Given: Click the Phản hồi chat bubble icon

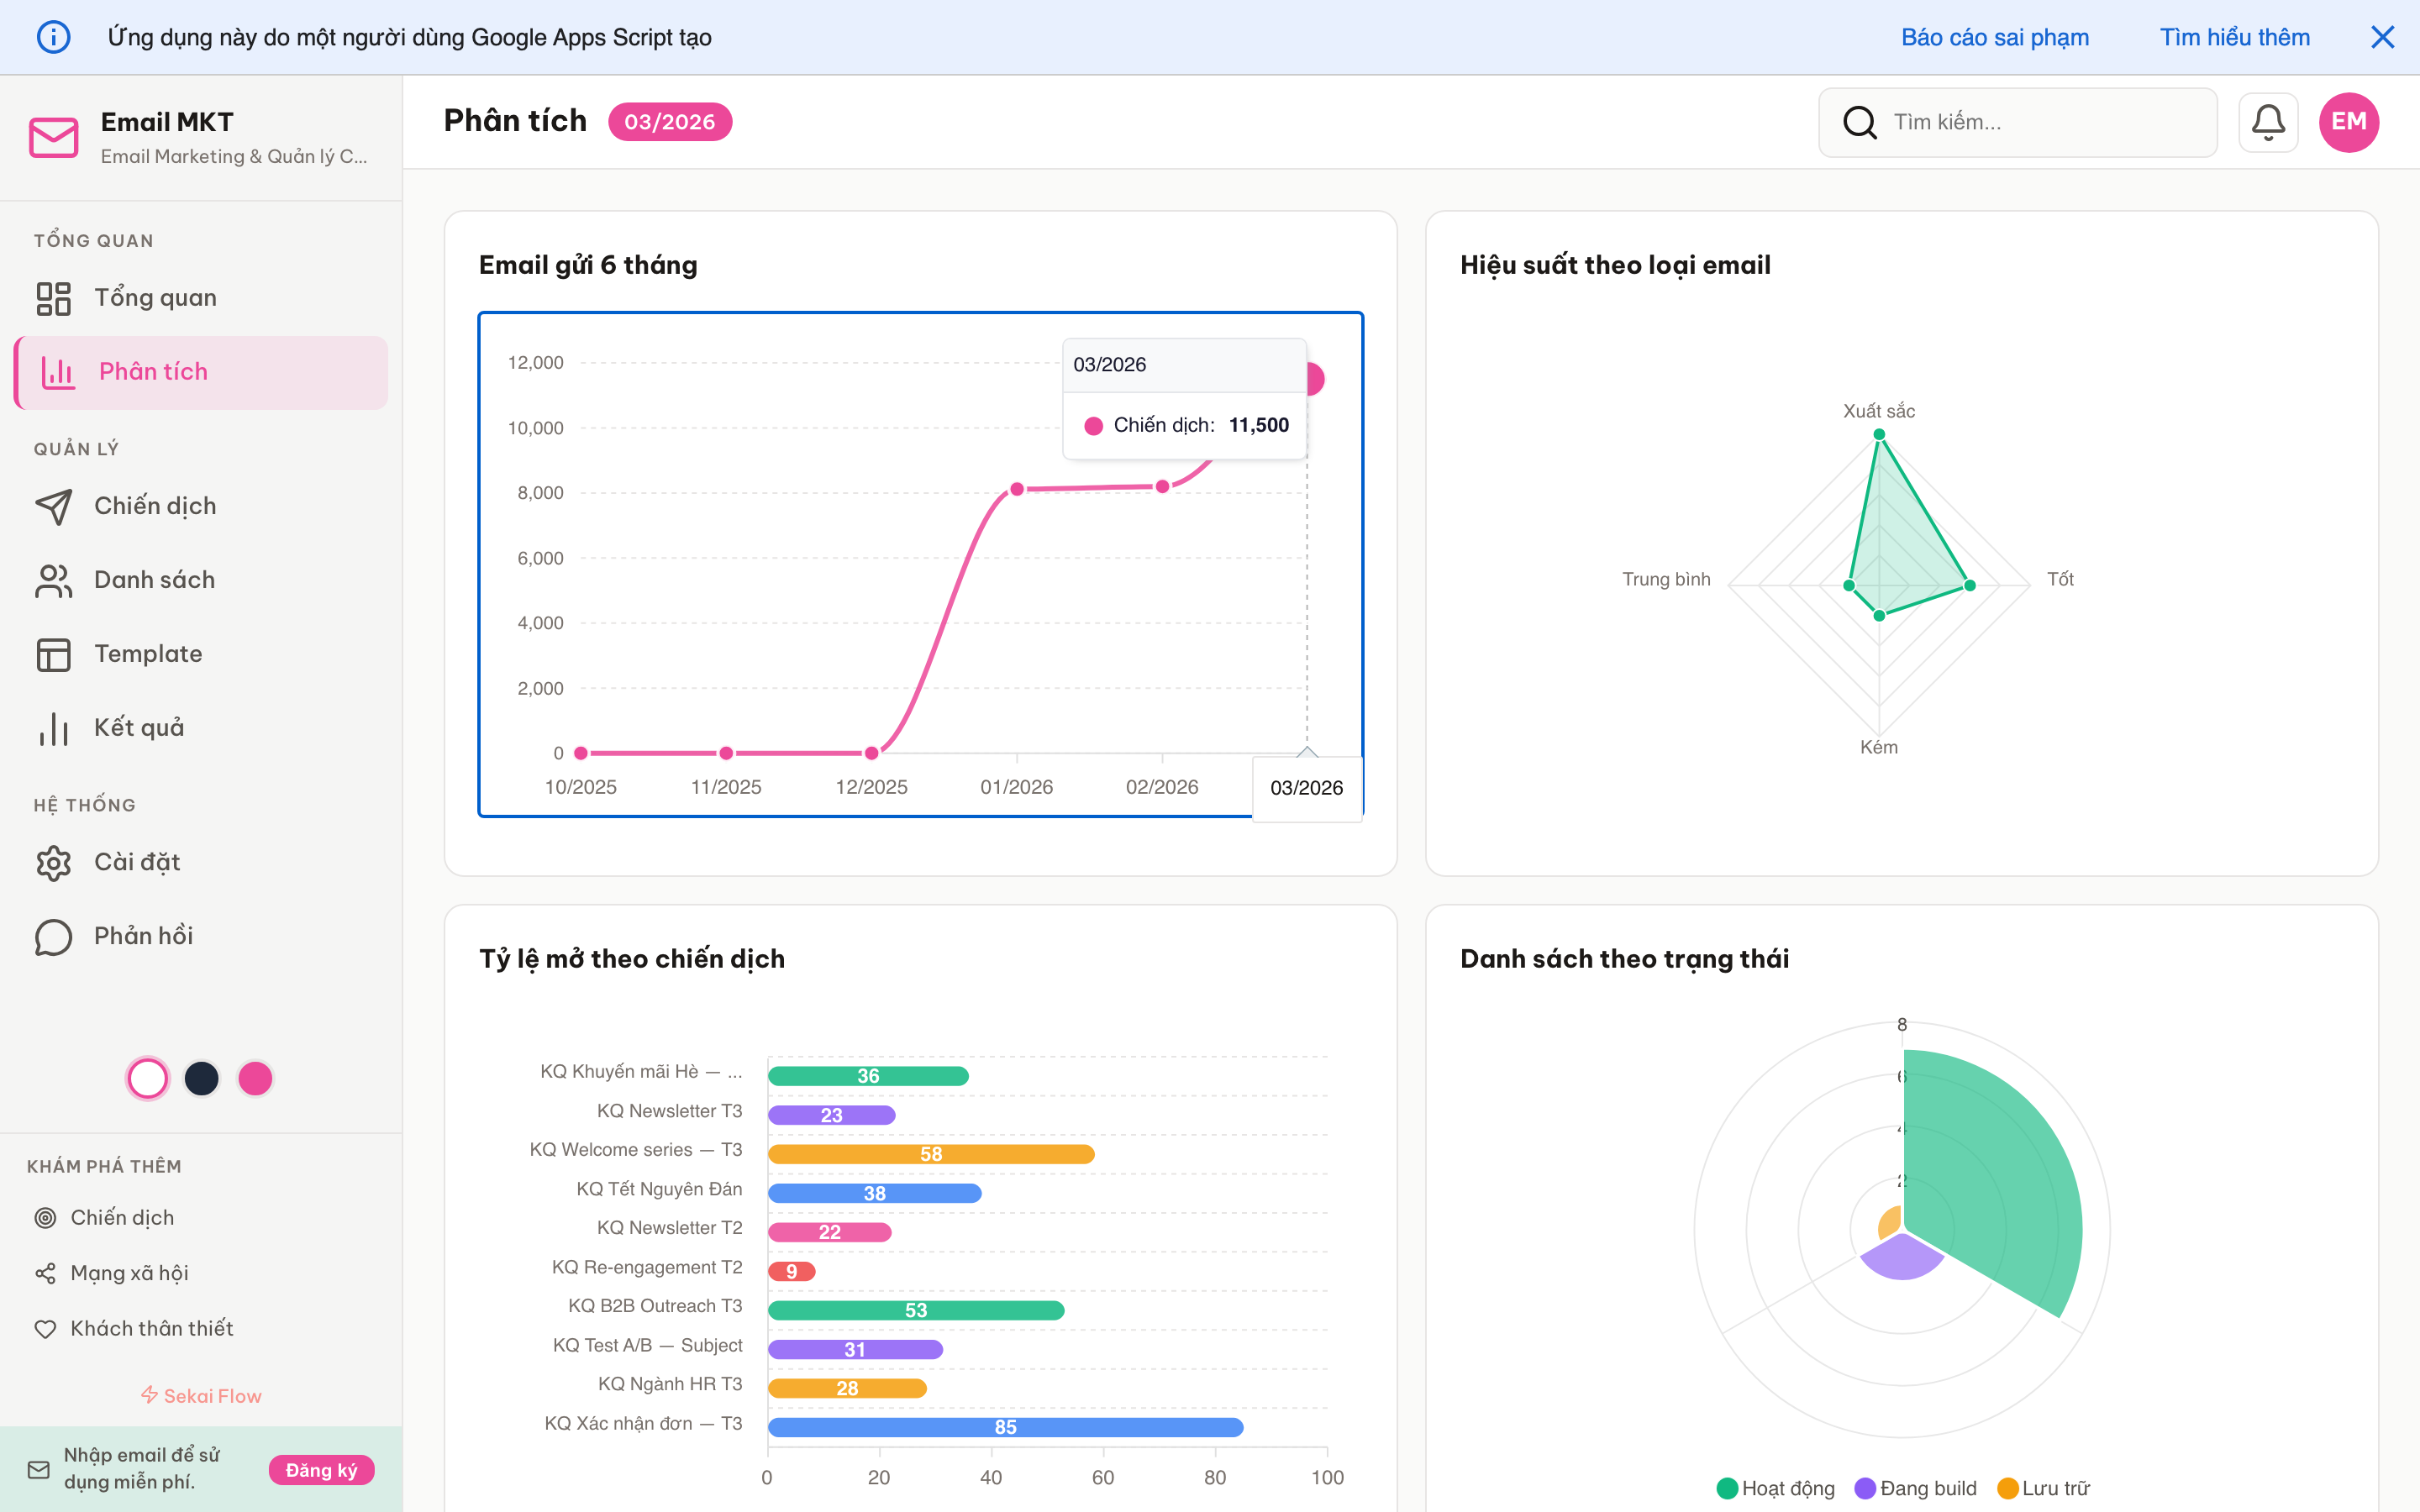Looking at the screenshot, I should [x=52, y=936].
